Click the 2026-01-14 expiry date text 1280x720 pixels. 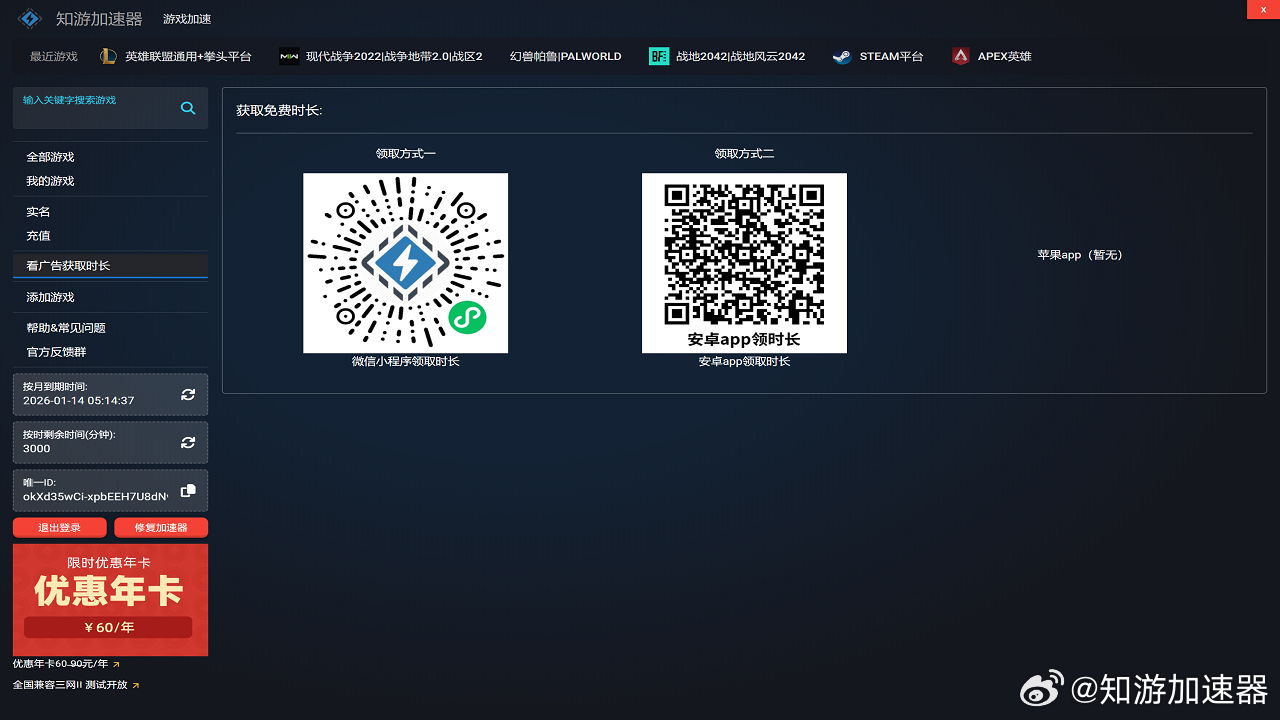tap(78, 400)
